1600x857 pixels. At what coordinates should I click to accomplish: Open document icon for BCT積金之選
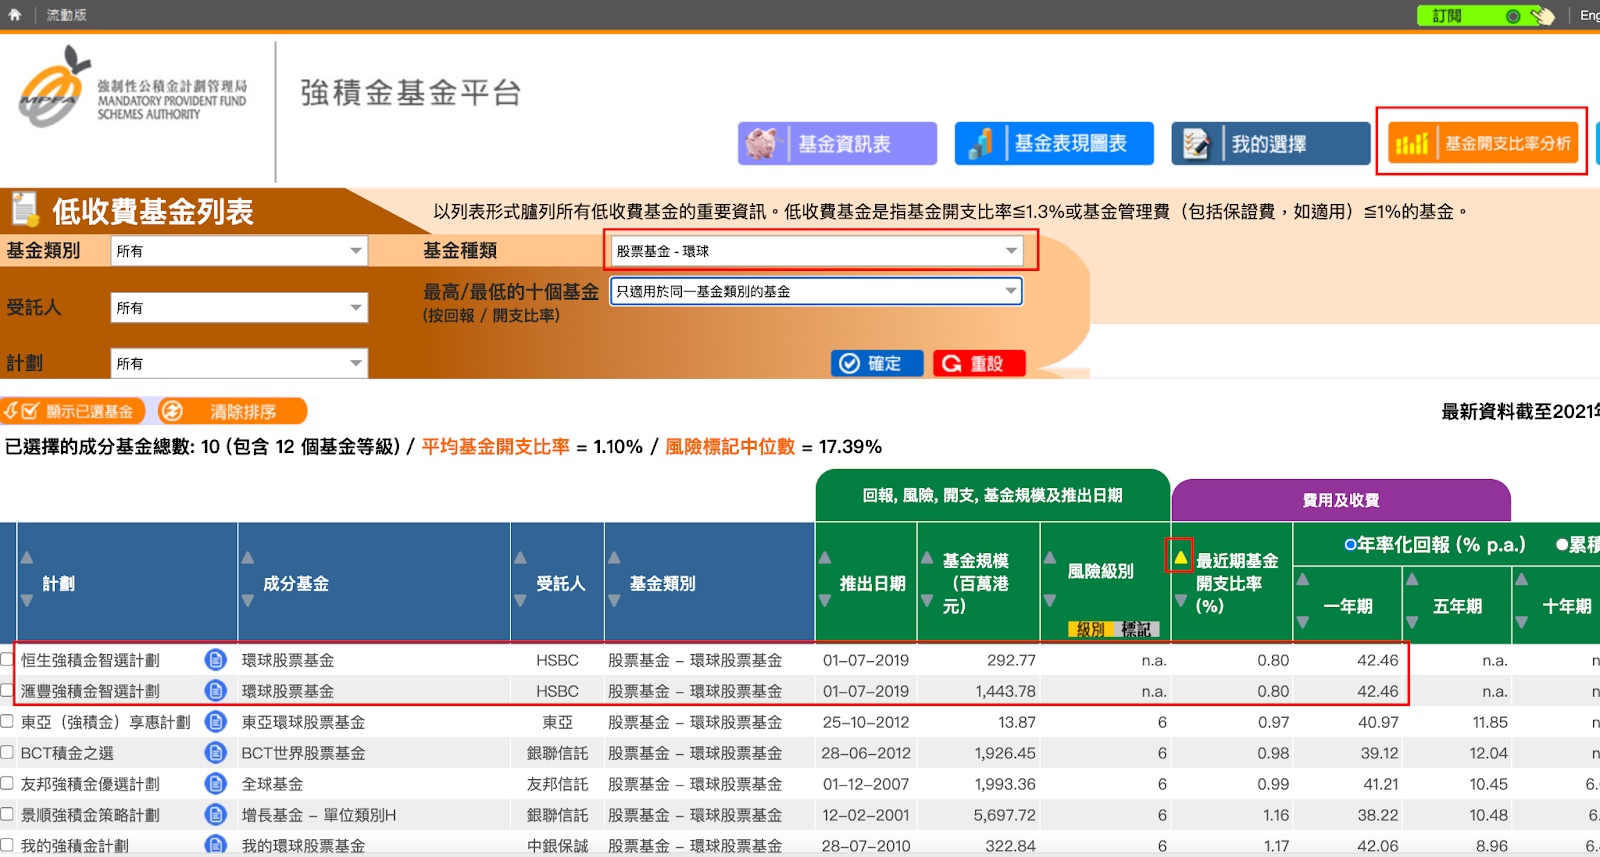coord(215,752)
